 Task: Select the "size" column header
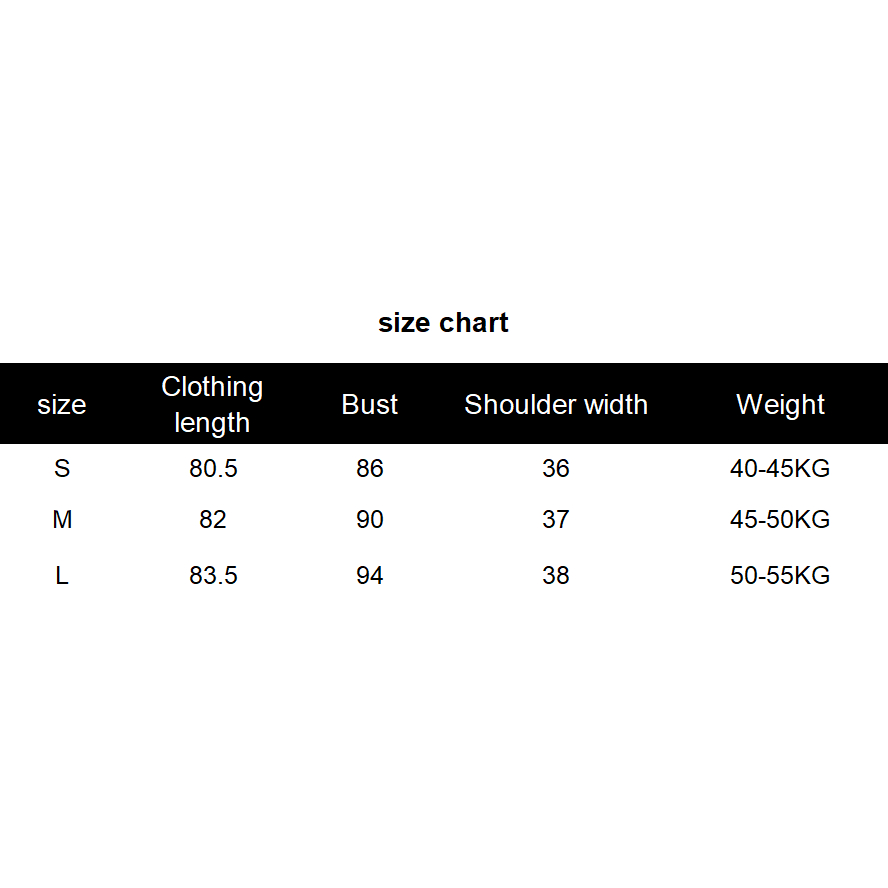click(62, 405)
